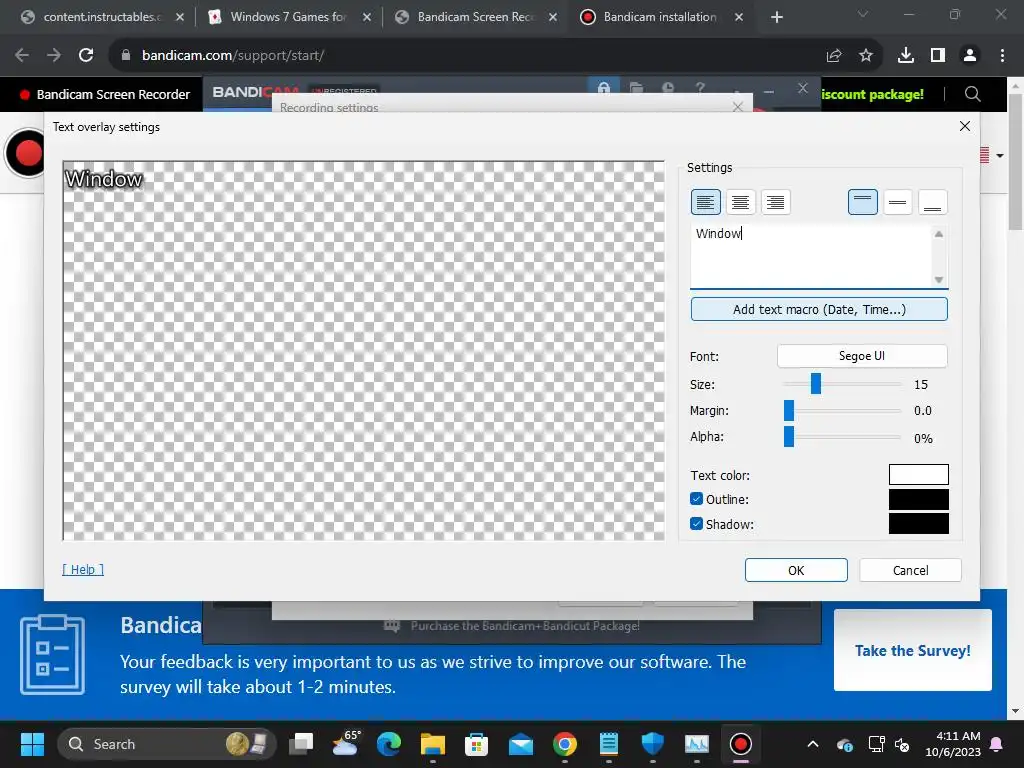
Task: Align overlay text to the right
Action: coord(775,202)
